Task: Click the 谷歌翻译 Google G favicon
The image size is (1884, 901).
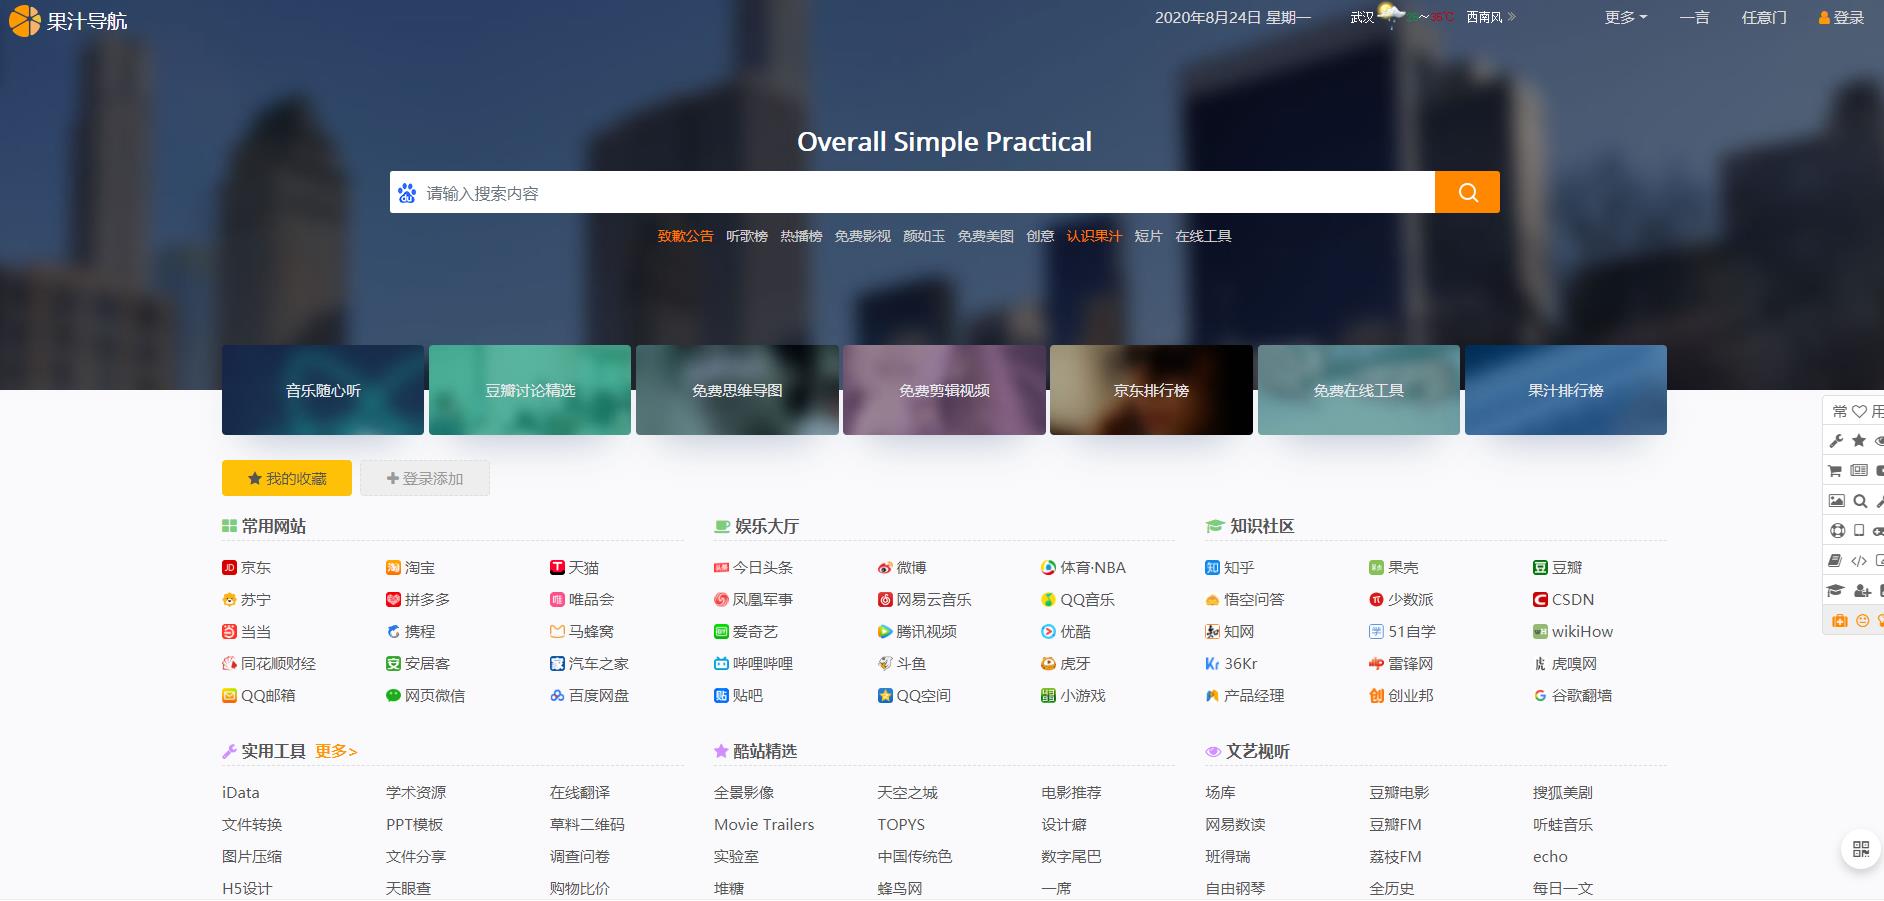Action: (x=1540, y=695)
